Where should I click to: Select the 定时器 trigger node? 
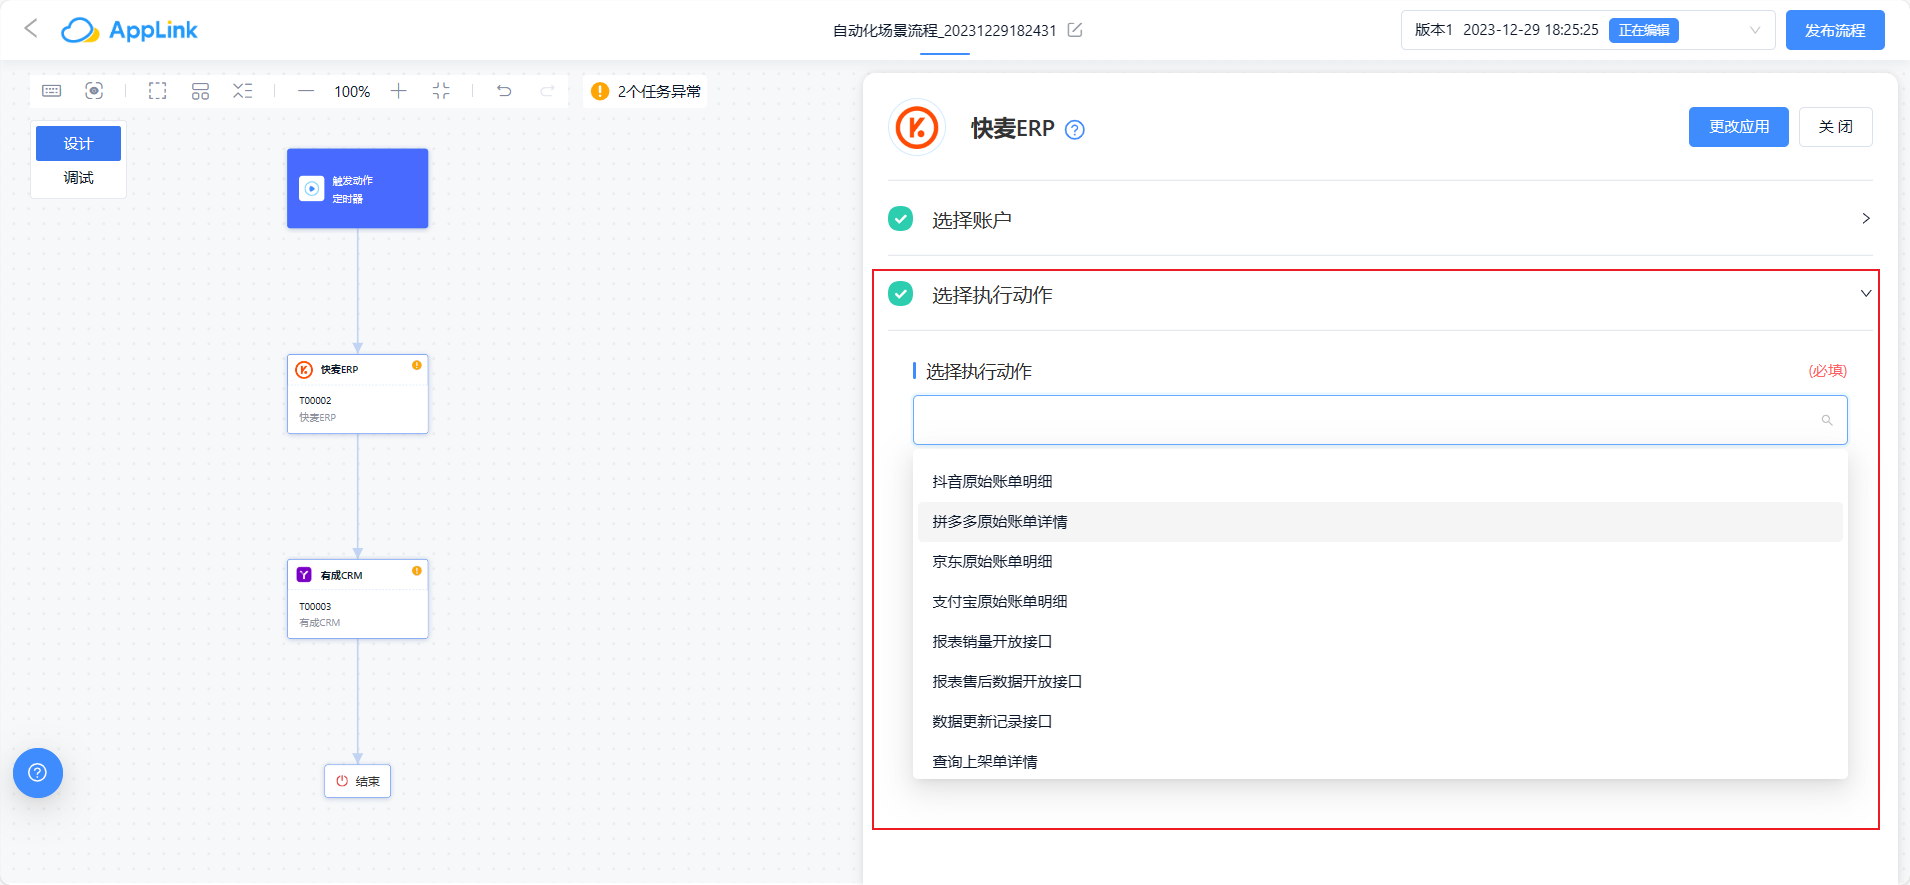[358, 189]
